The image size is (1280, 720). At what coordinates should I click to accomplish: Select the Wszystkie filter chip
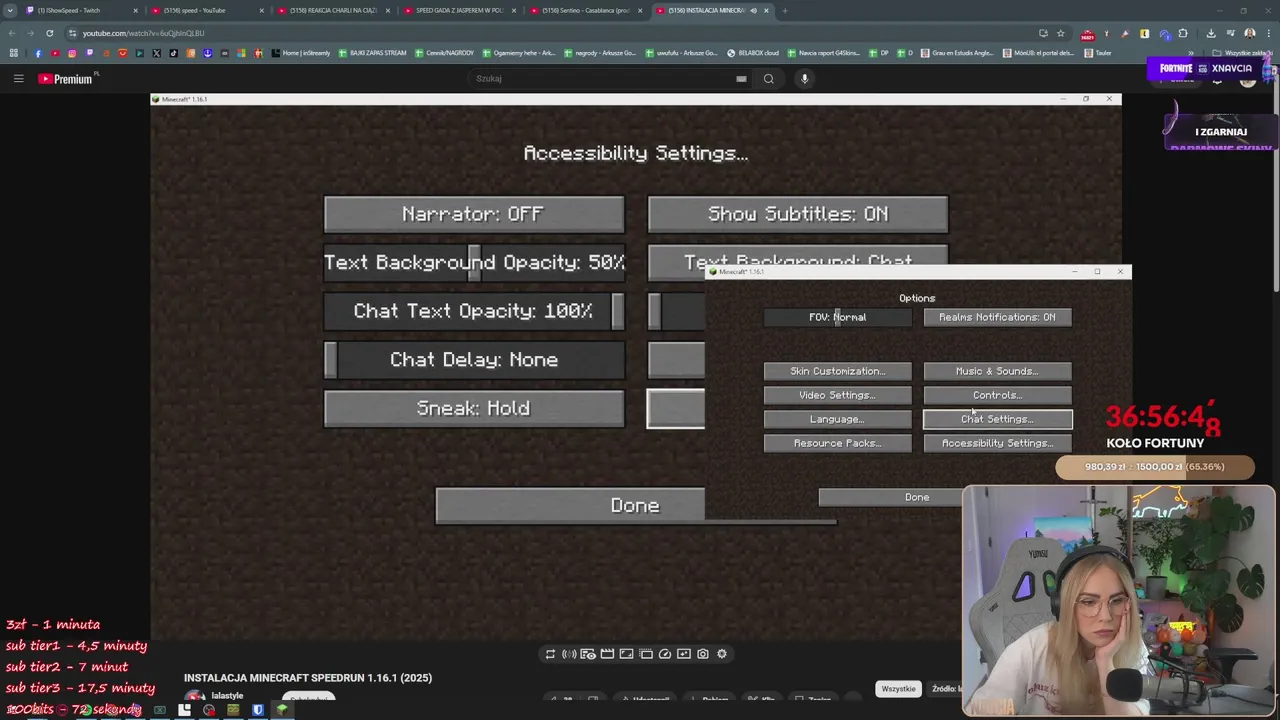(898, 688)
